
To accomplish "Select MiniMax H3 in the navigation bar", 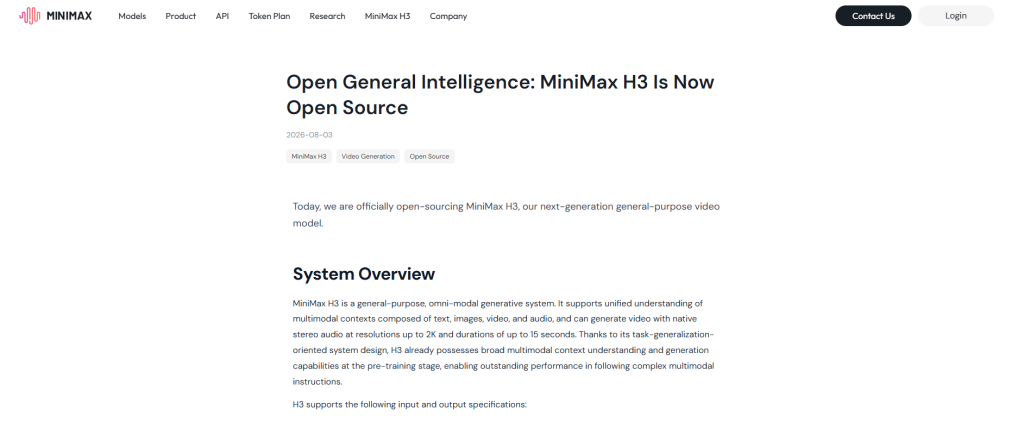I will (387, 16).
